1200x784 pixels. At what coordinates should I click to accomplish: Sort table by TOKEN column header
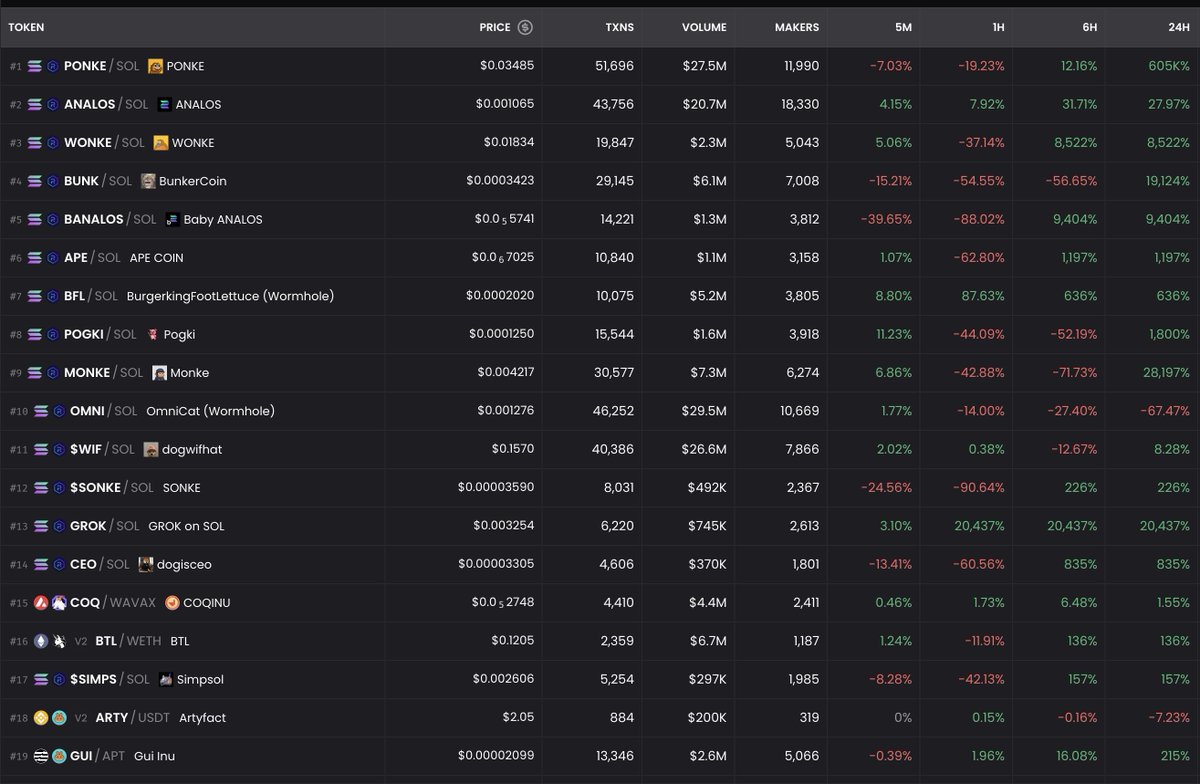27,28
